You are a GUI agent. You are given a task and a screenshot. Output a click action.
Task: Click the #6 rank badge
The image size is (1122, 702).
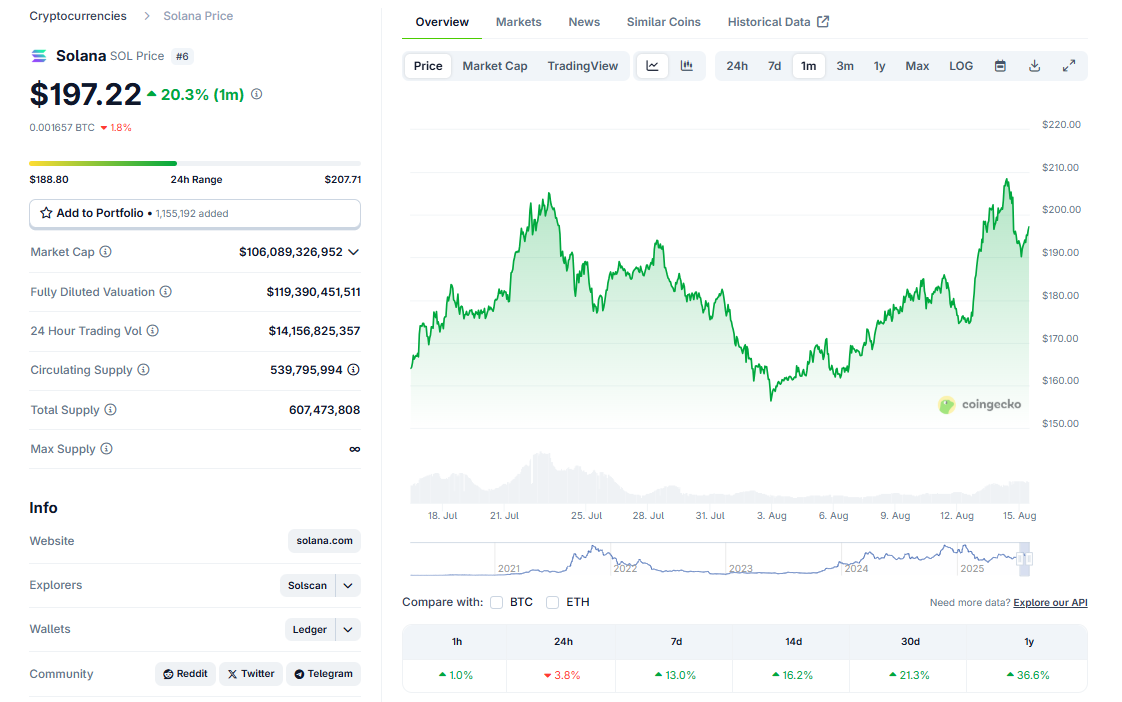(182, 56)
